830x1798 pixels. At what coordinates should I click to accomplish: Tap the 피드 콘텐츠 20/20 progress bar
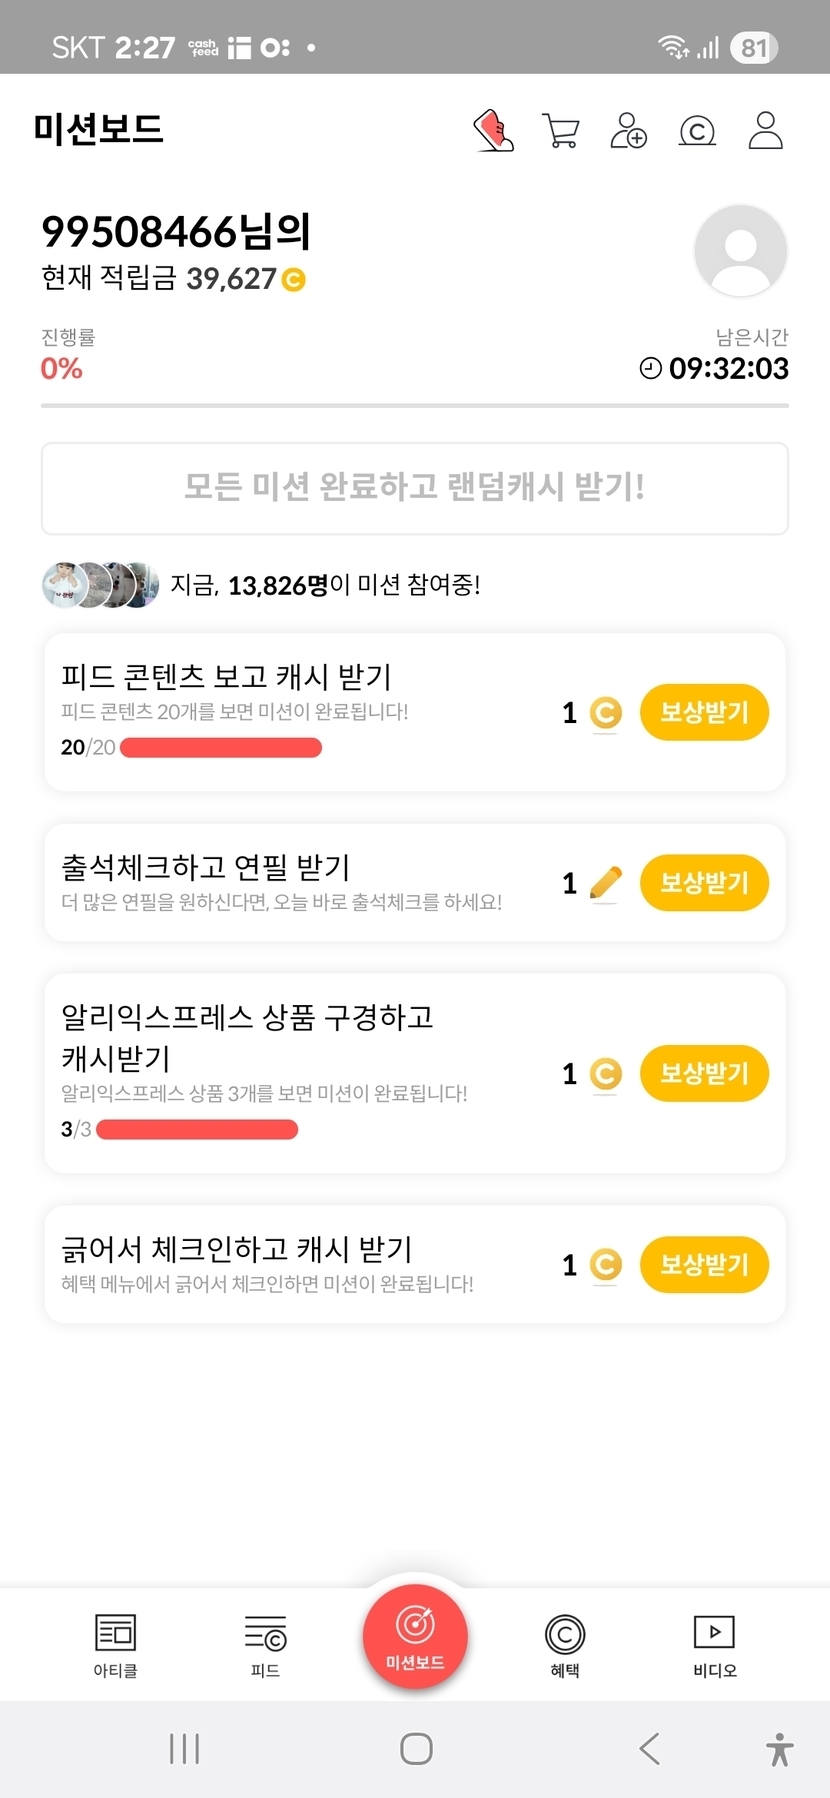click(x=221, y=748)
